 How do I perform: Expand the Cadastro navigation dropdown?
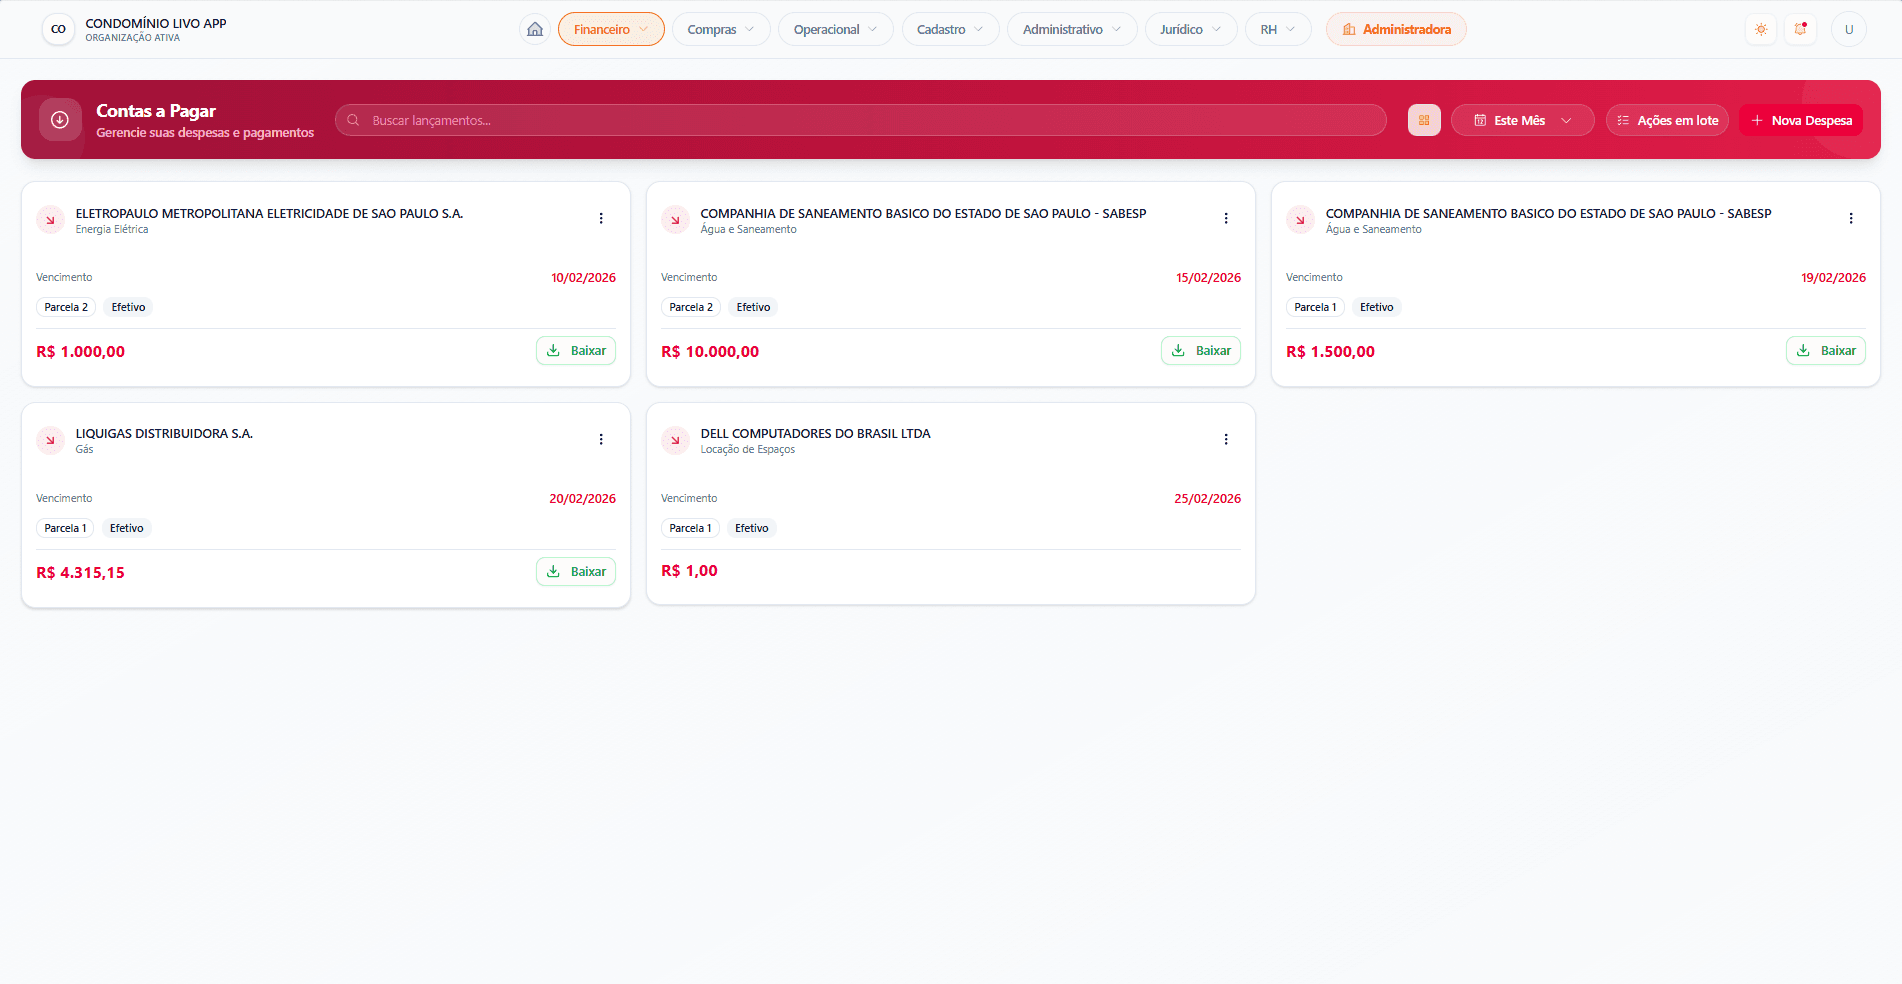pyautogui.click(x=949, y=29)
